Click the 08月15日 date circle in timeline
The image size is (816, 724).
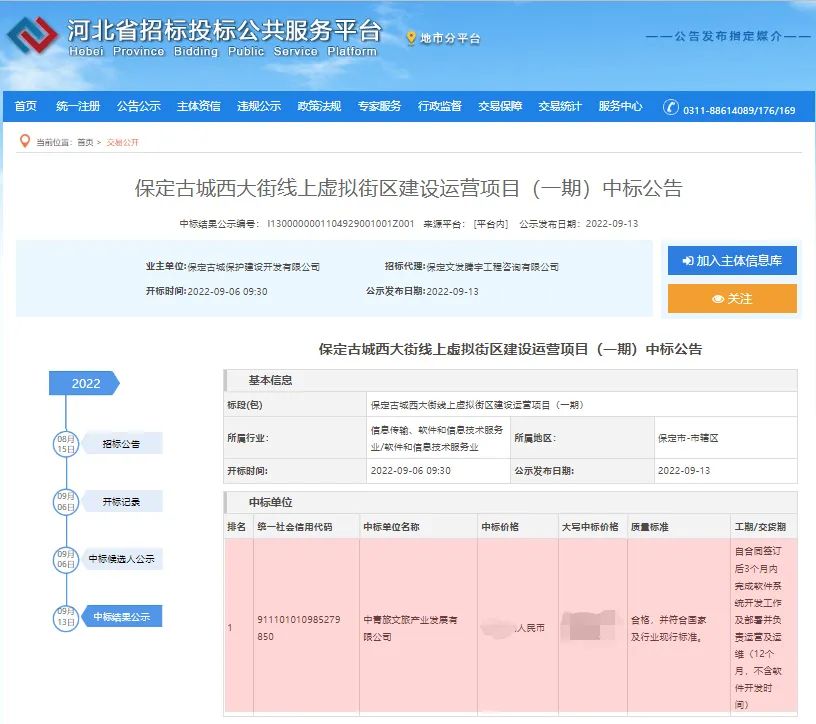[x=66, y=444]
